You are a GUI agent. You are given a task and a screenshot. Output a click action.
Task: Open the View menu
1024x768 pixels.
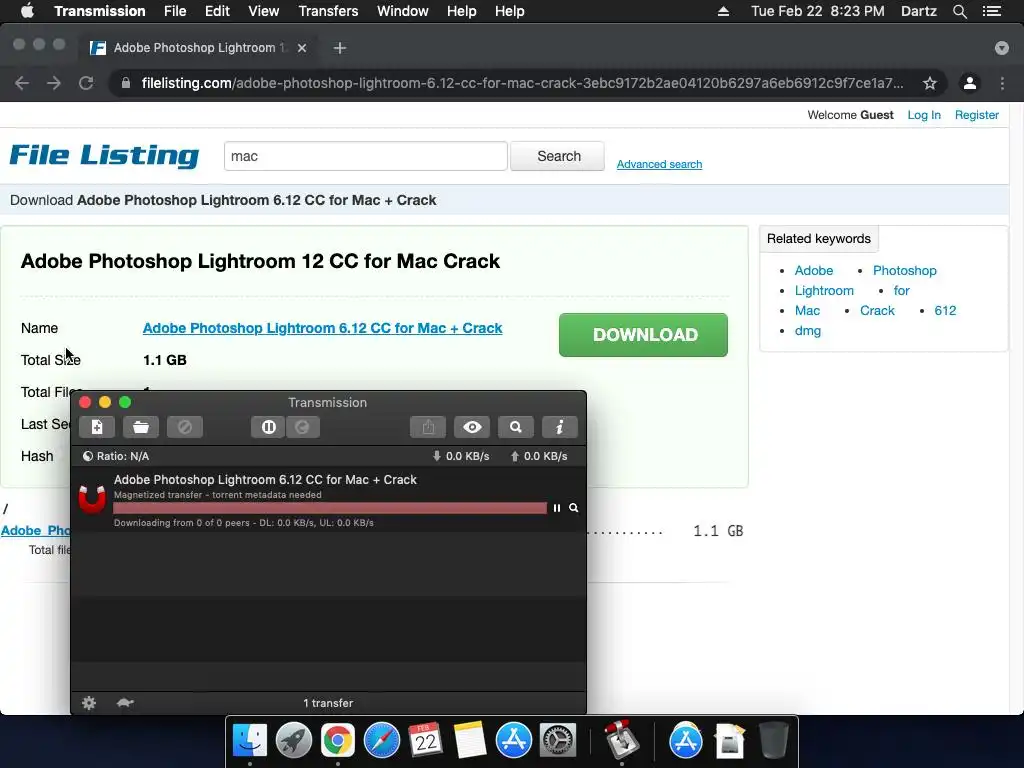click(264, 11)
